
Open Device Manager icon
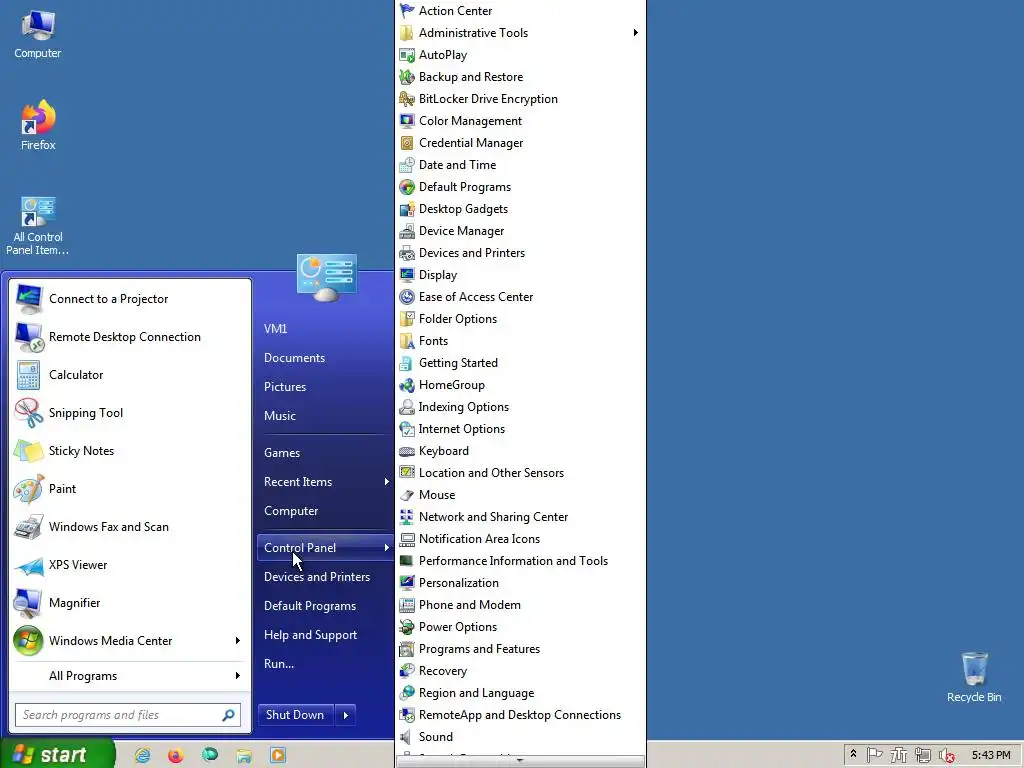(x=407, y=231)
